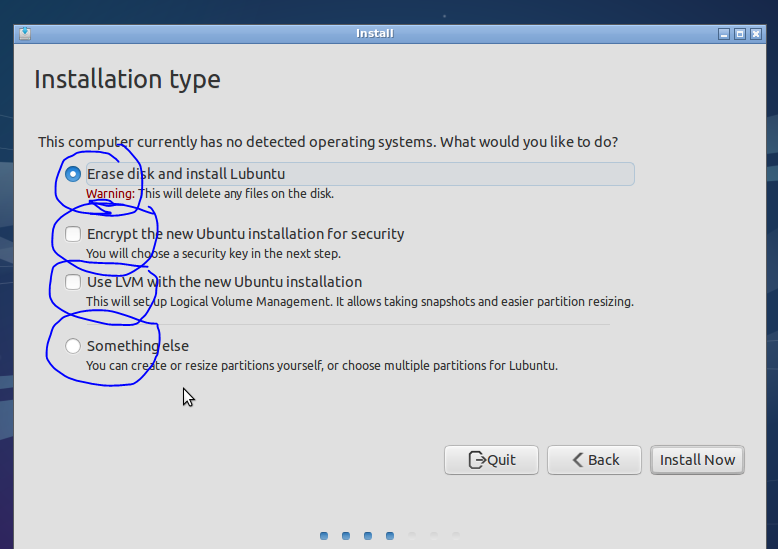Select Erase disk and install Lubuntu

[x=73, y=174]
